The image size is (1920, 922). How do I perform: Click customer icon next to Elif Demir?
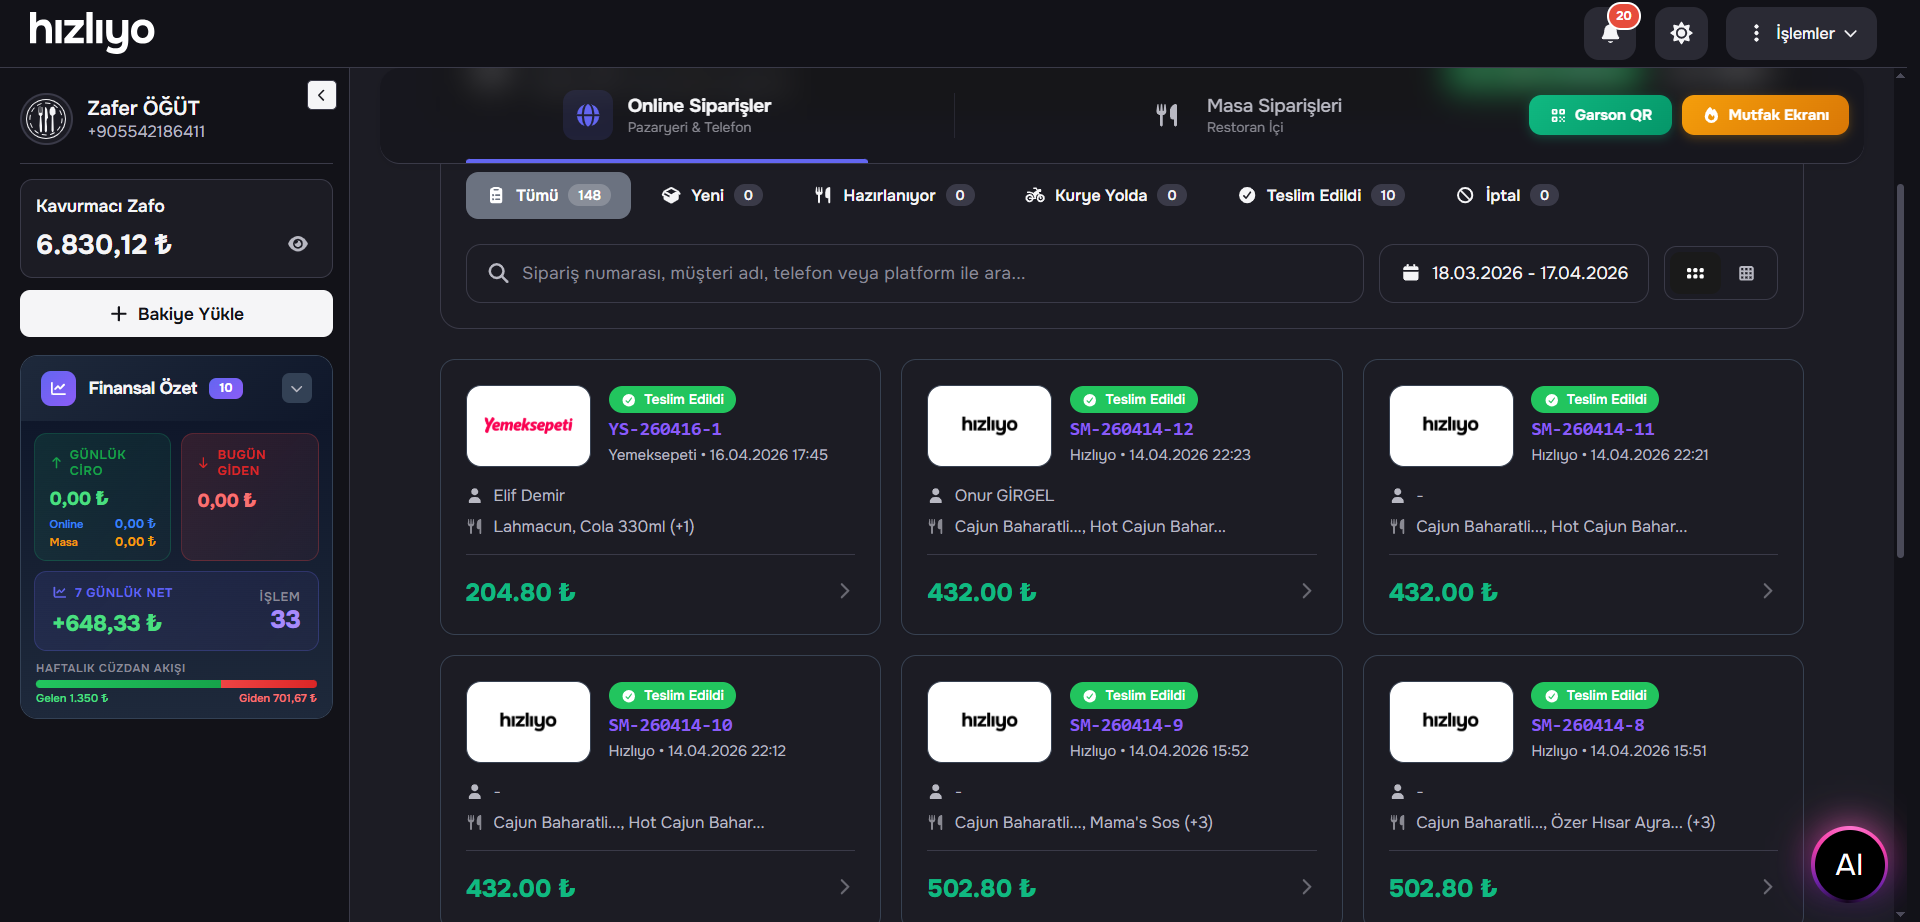point(475,495)
